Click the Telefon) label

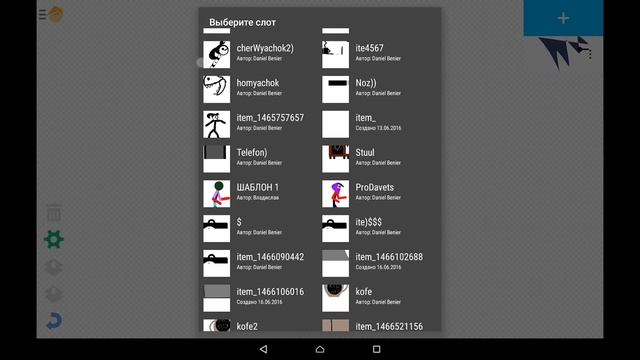coord(252,152)
